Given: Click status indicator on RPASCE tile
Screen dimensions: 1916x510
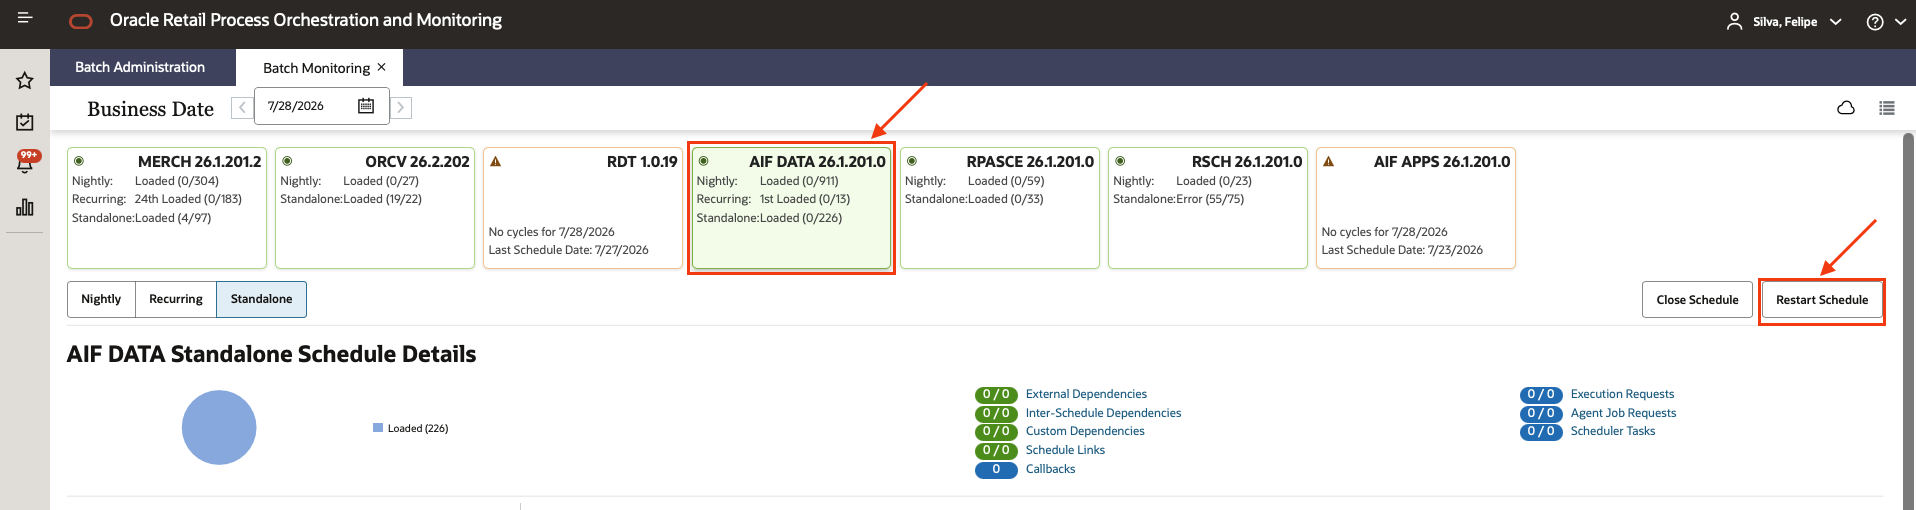Looking at the screenshot, I should [911, 161].
